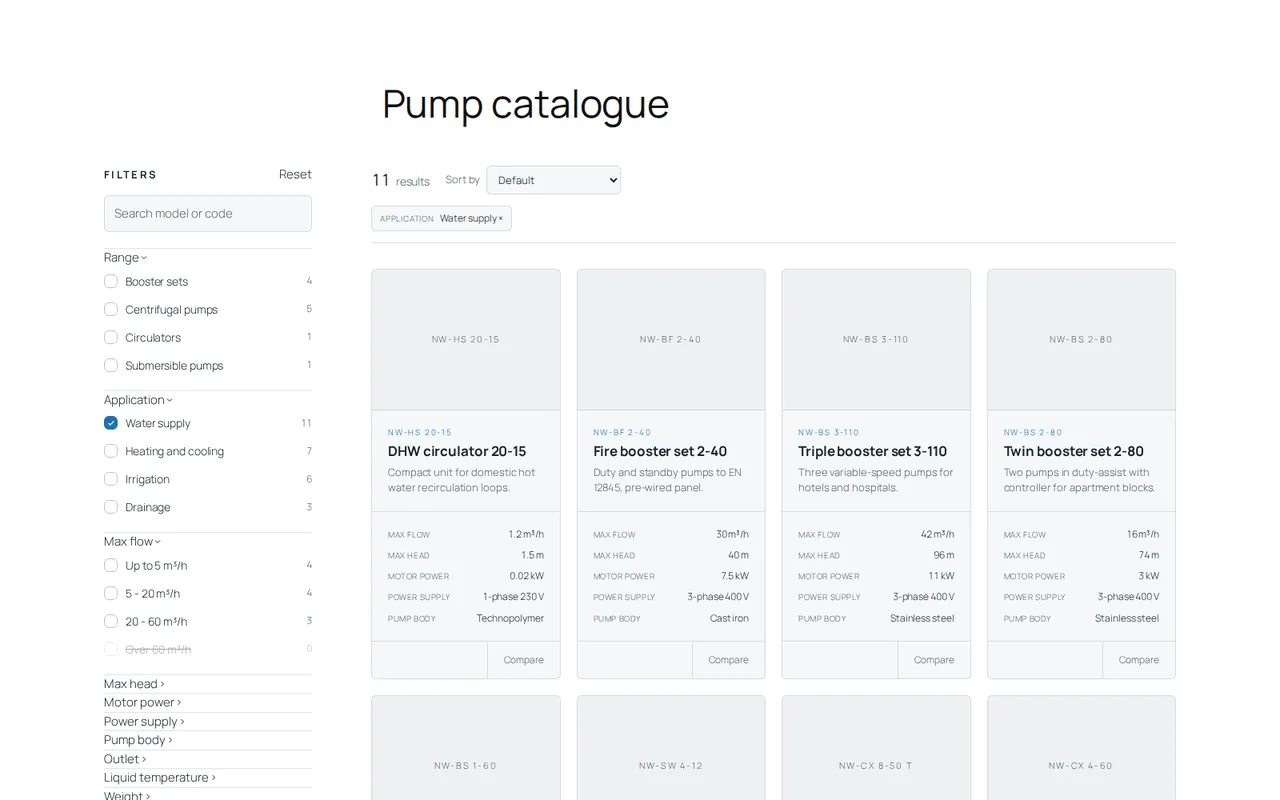Reset all filters
This screenshot has width=1280, height=800.
pyautogui.click(x=295, y=174)
